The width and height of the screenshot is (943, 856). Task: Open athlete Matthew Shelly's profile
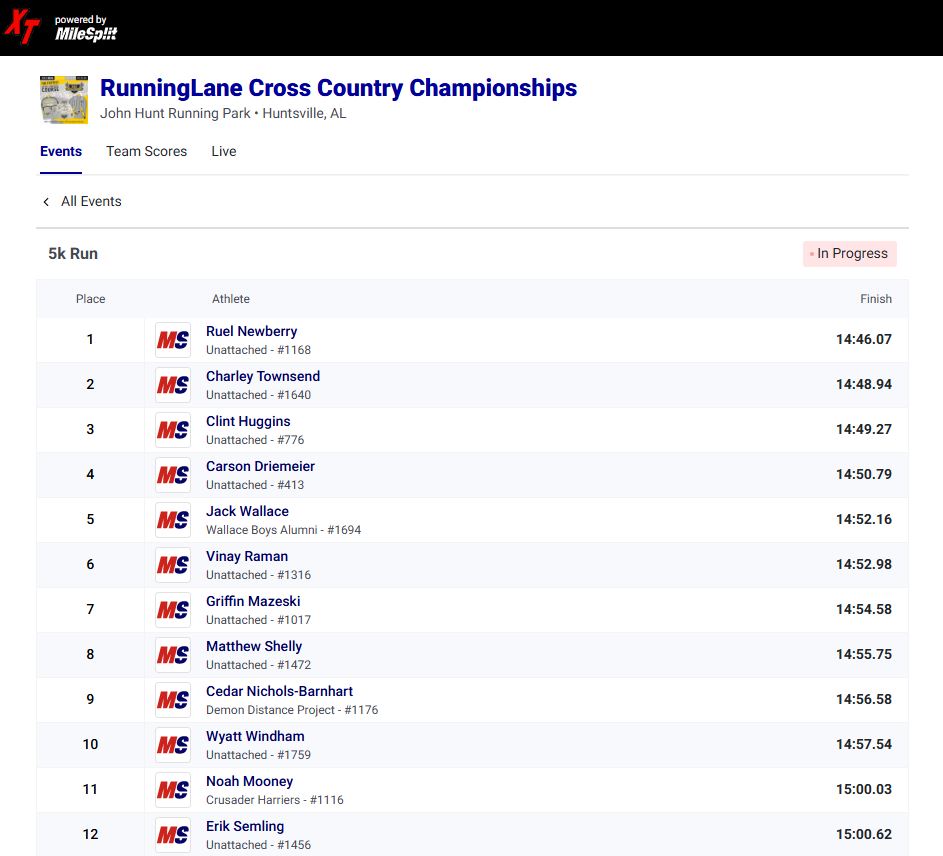click(254, 647)
